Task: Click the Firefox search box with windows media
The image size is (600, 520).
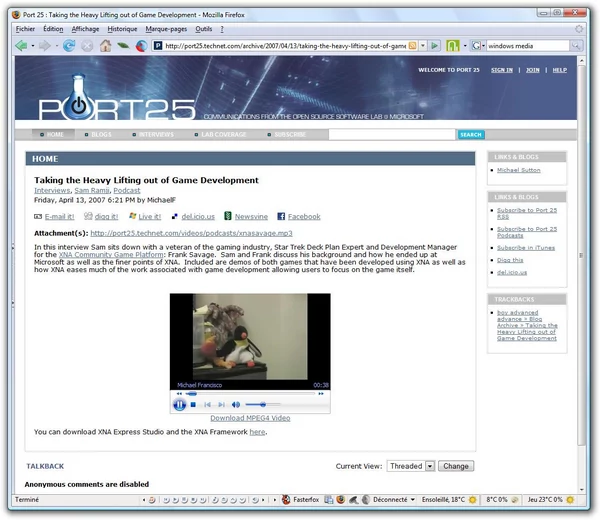Action: pyautogui.click(x=528, y=46)
